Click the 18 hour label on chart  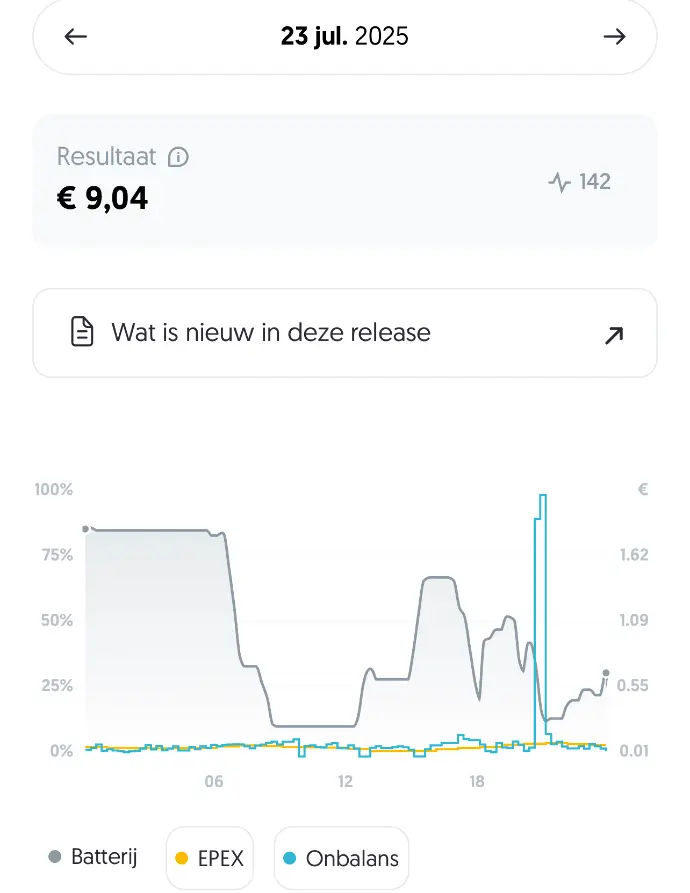[477, 781]
